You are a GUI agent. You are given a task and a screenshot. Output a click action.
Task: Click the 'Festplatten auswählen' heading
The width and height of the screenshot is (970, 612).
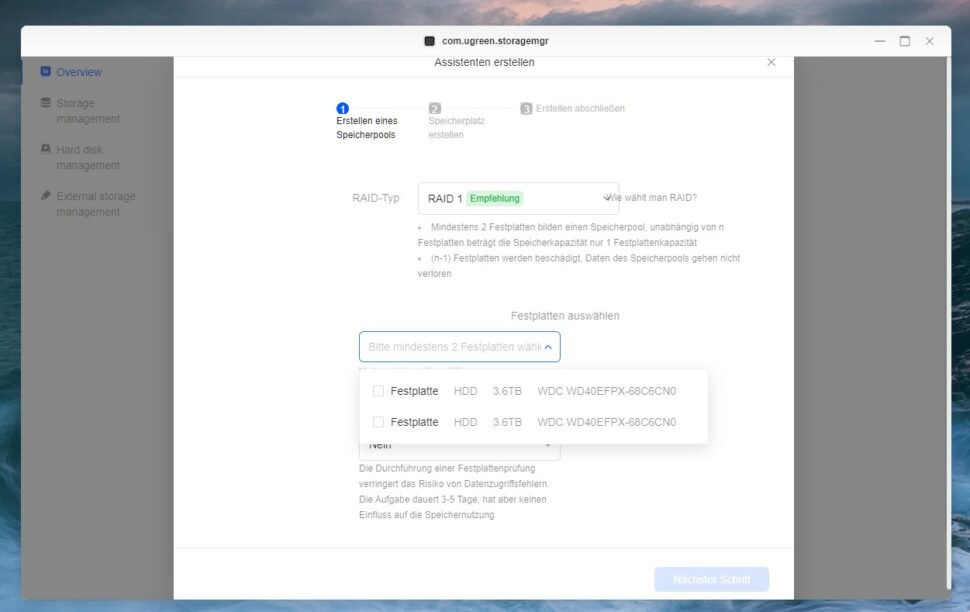pyautogui.click(x=565, y=316)
